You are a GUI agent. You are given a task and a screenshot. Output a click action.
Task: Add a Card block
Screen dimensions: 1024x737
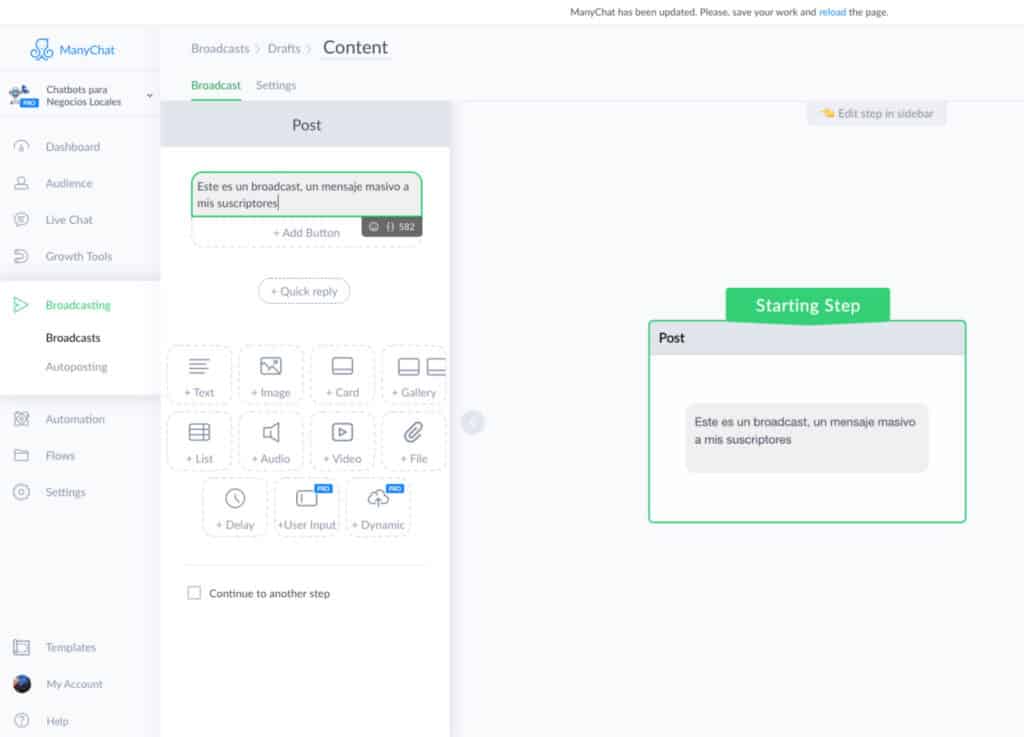(x=342, y=375)
